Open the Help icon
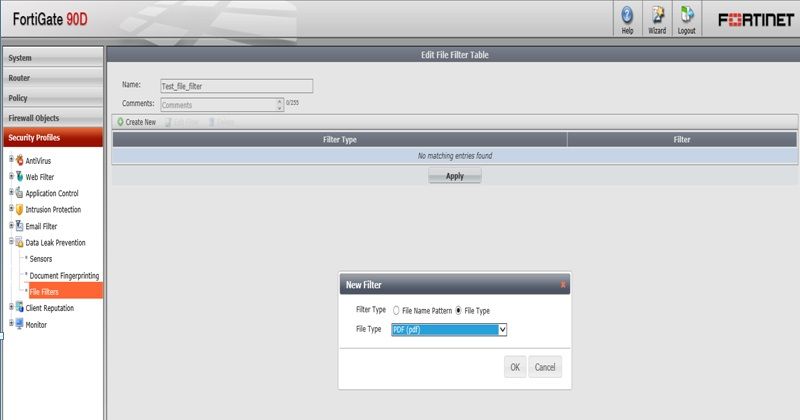 pyautogui.click(x=627, y=15)
